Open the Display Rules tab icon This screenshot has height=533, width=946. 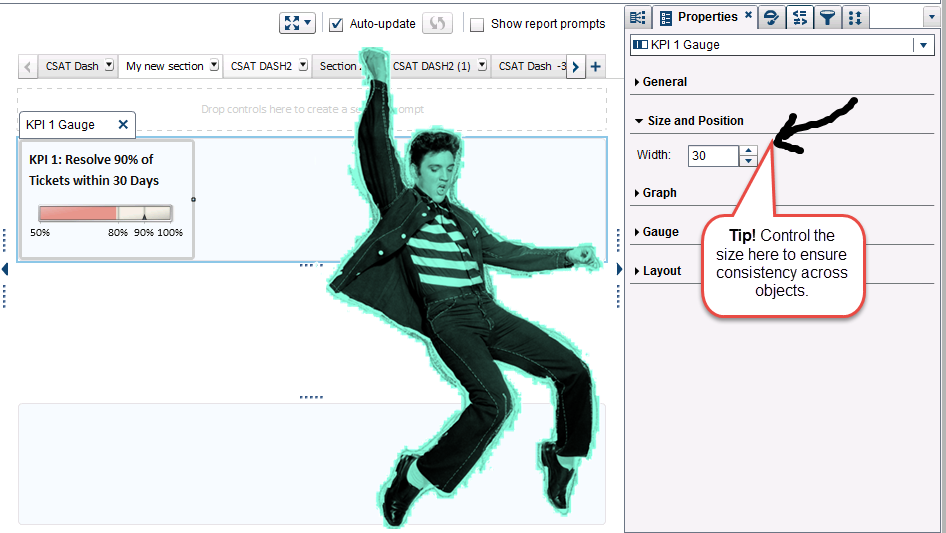coord(799,18)
